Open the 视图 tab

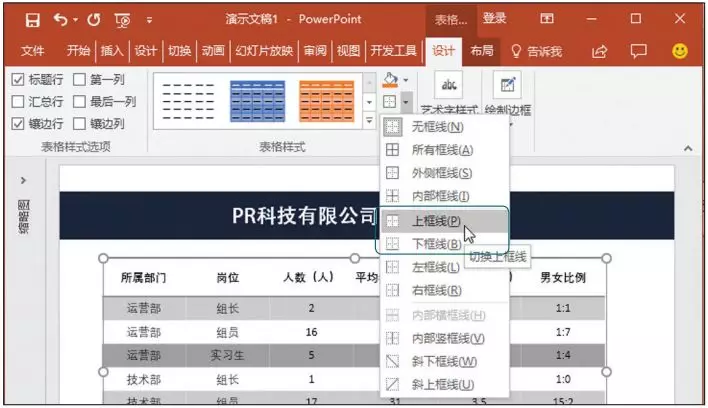[x=348, y=51]
